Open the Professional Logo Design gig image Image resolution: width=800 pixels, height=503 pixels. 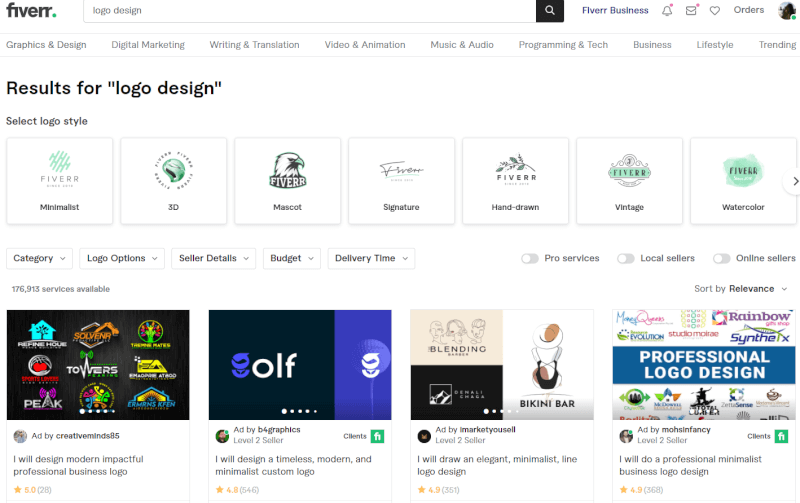pyautogui.click(x=704, y=365)
